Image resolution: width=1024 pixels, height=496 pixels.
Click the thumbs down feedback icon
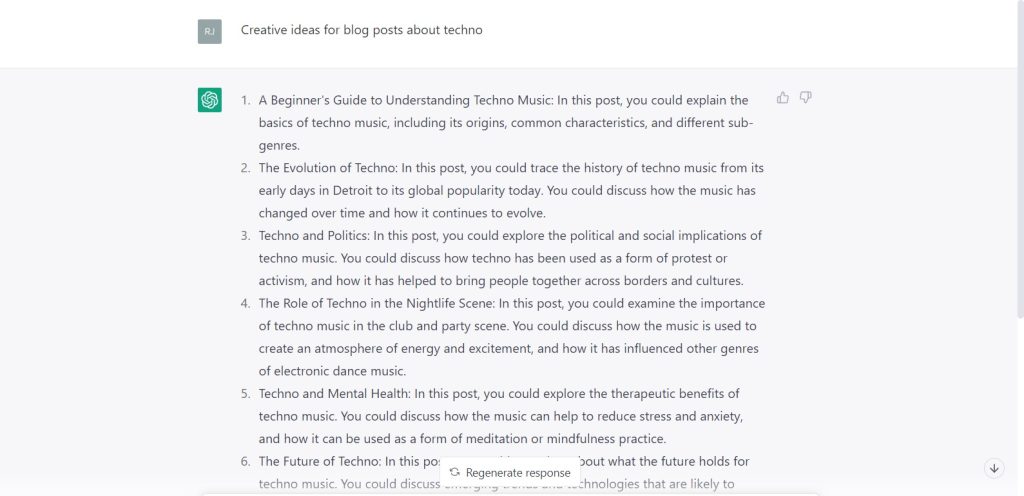coord(806,98)
